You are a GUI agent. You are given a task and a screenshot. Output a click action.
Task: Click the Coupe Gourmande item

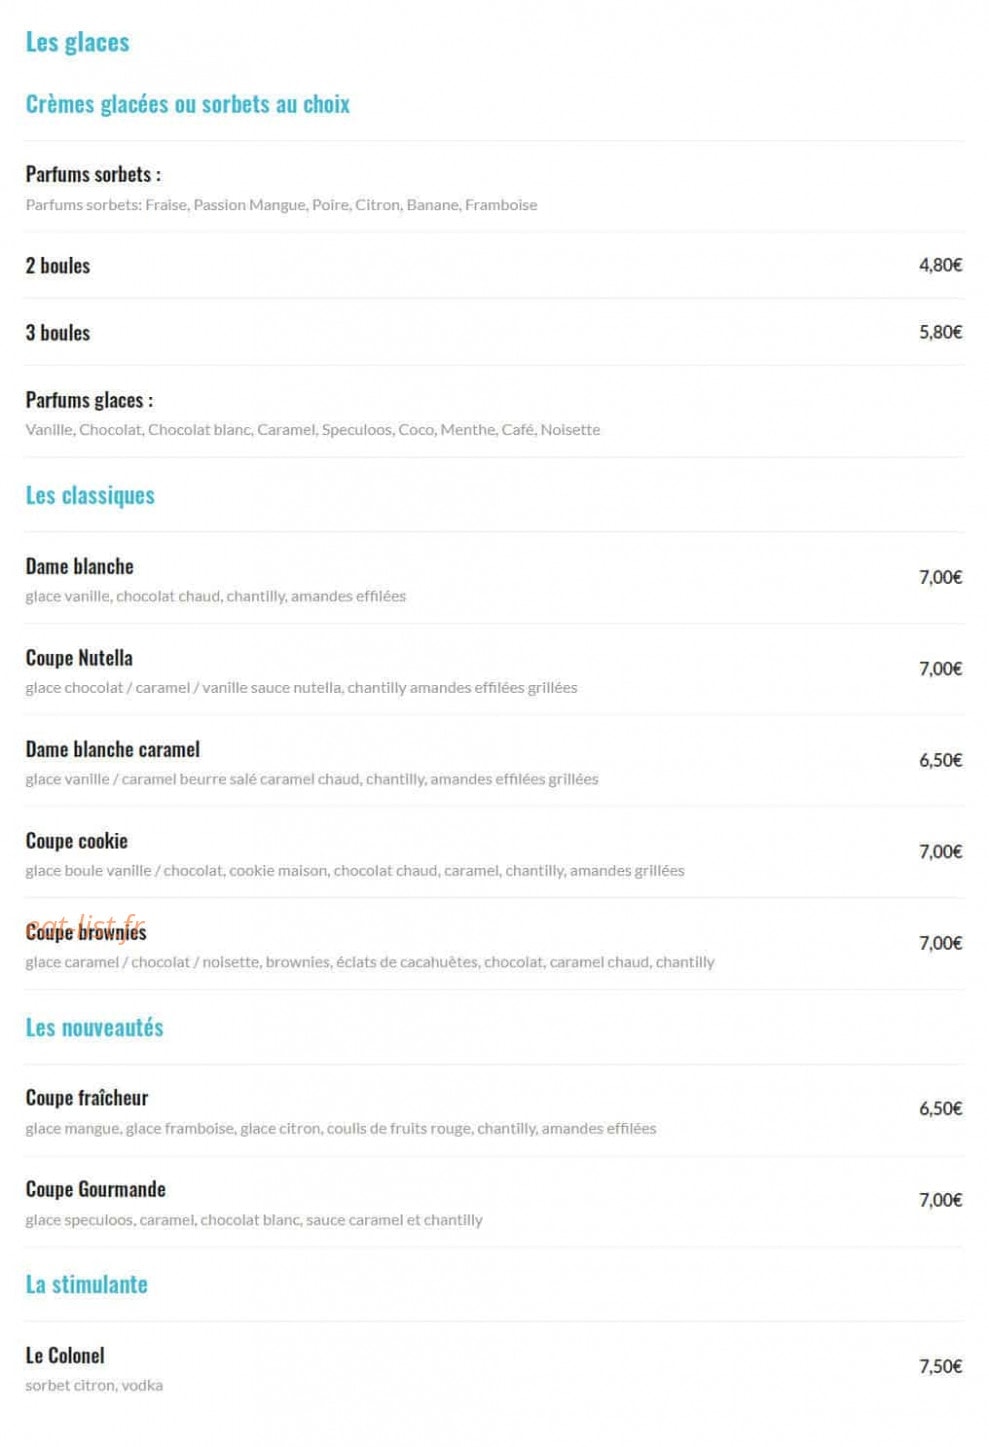coord(96,1189)
